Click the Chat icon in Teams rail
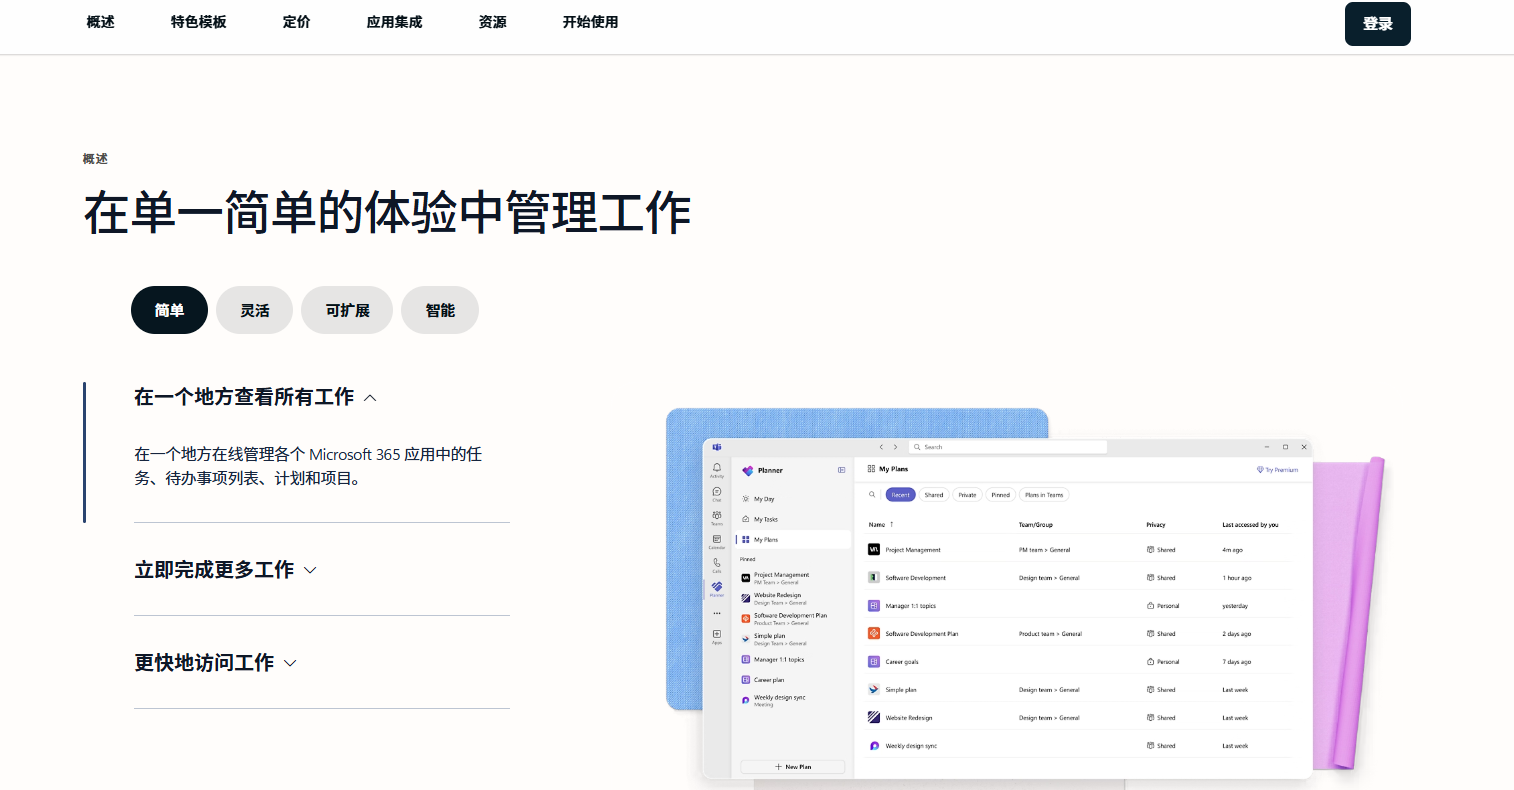1514x790 pixels. pos(717,492)
